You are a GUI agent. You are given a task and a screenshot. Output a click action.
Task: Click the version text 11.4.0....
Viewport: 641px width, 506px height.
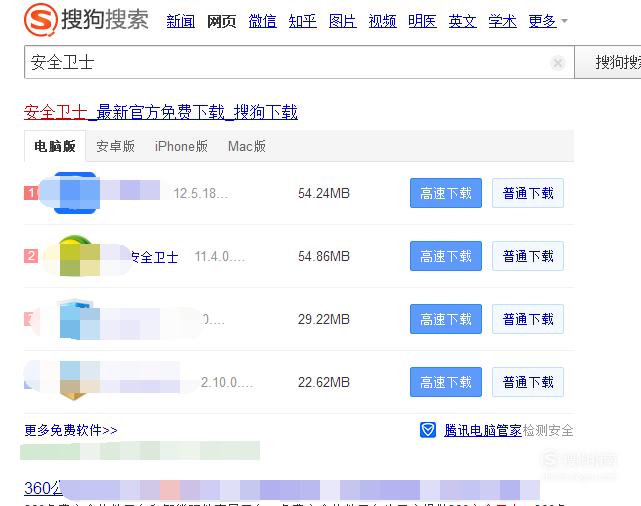coord(220,256)
